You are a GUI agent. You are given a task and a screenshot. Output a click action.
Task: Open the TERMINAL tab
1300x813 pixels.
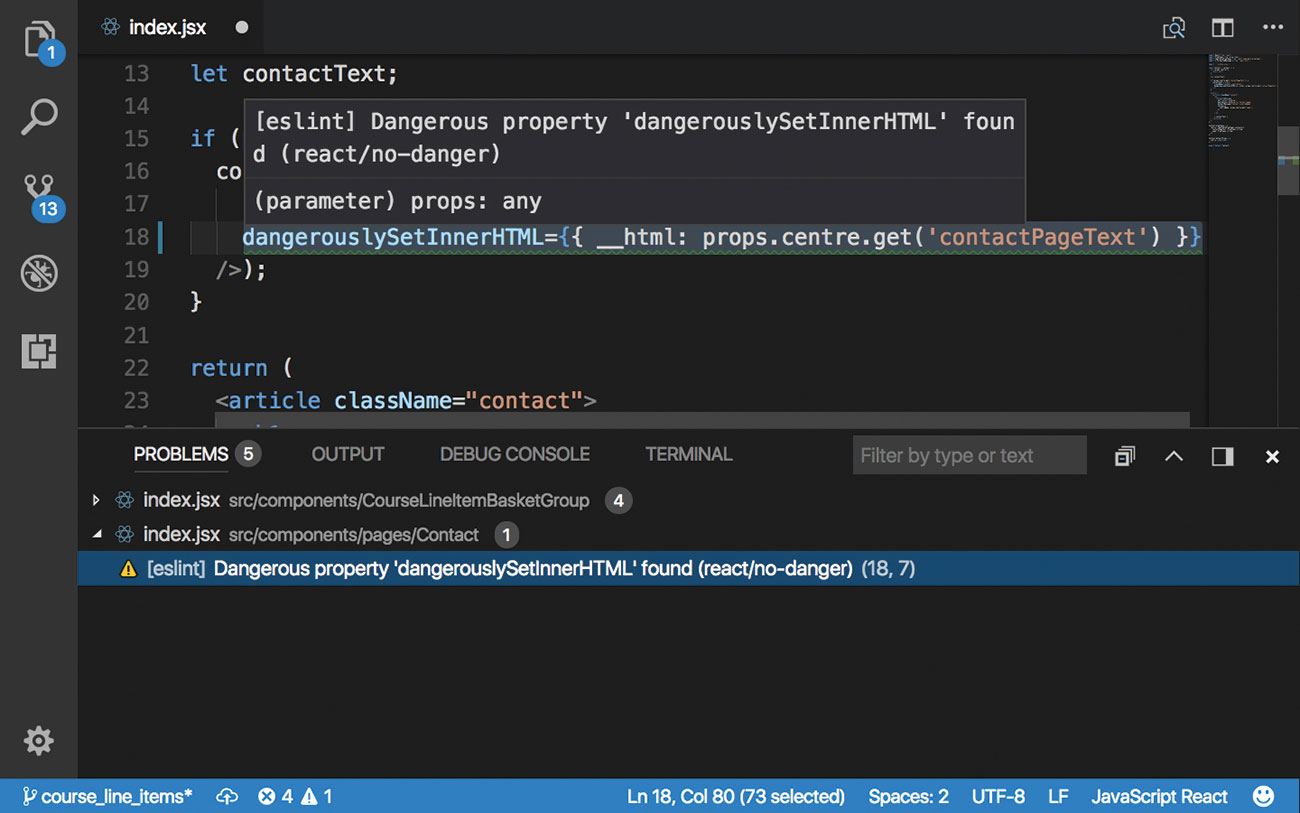click(688, 454)
